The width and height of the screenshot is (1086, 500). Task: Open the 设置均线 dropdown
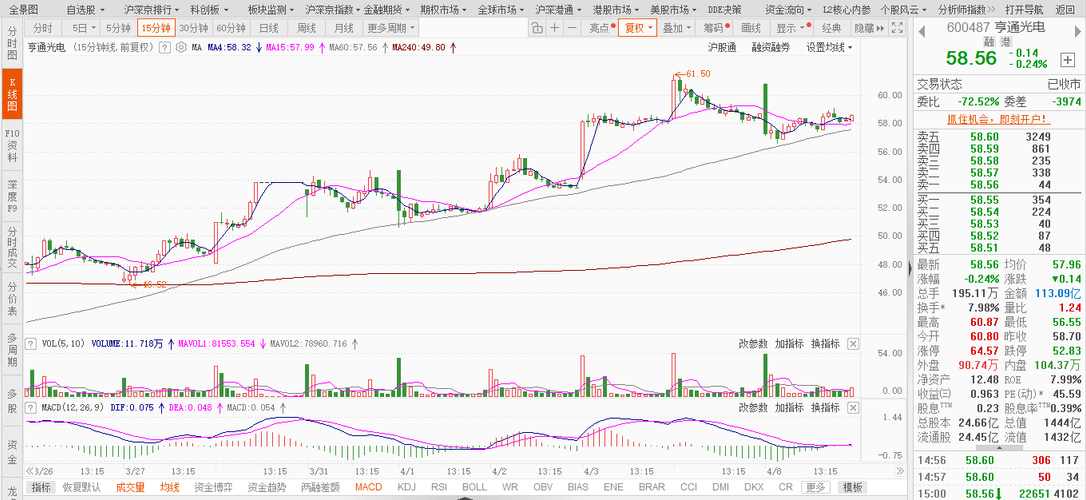[x=828, y=48]
